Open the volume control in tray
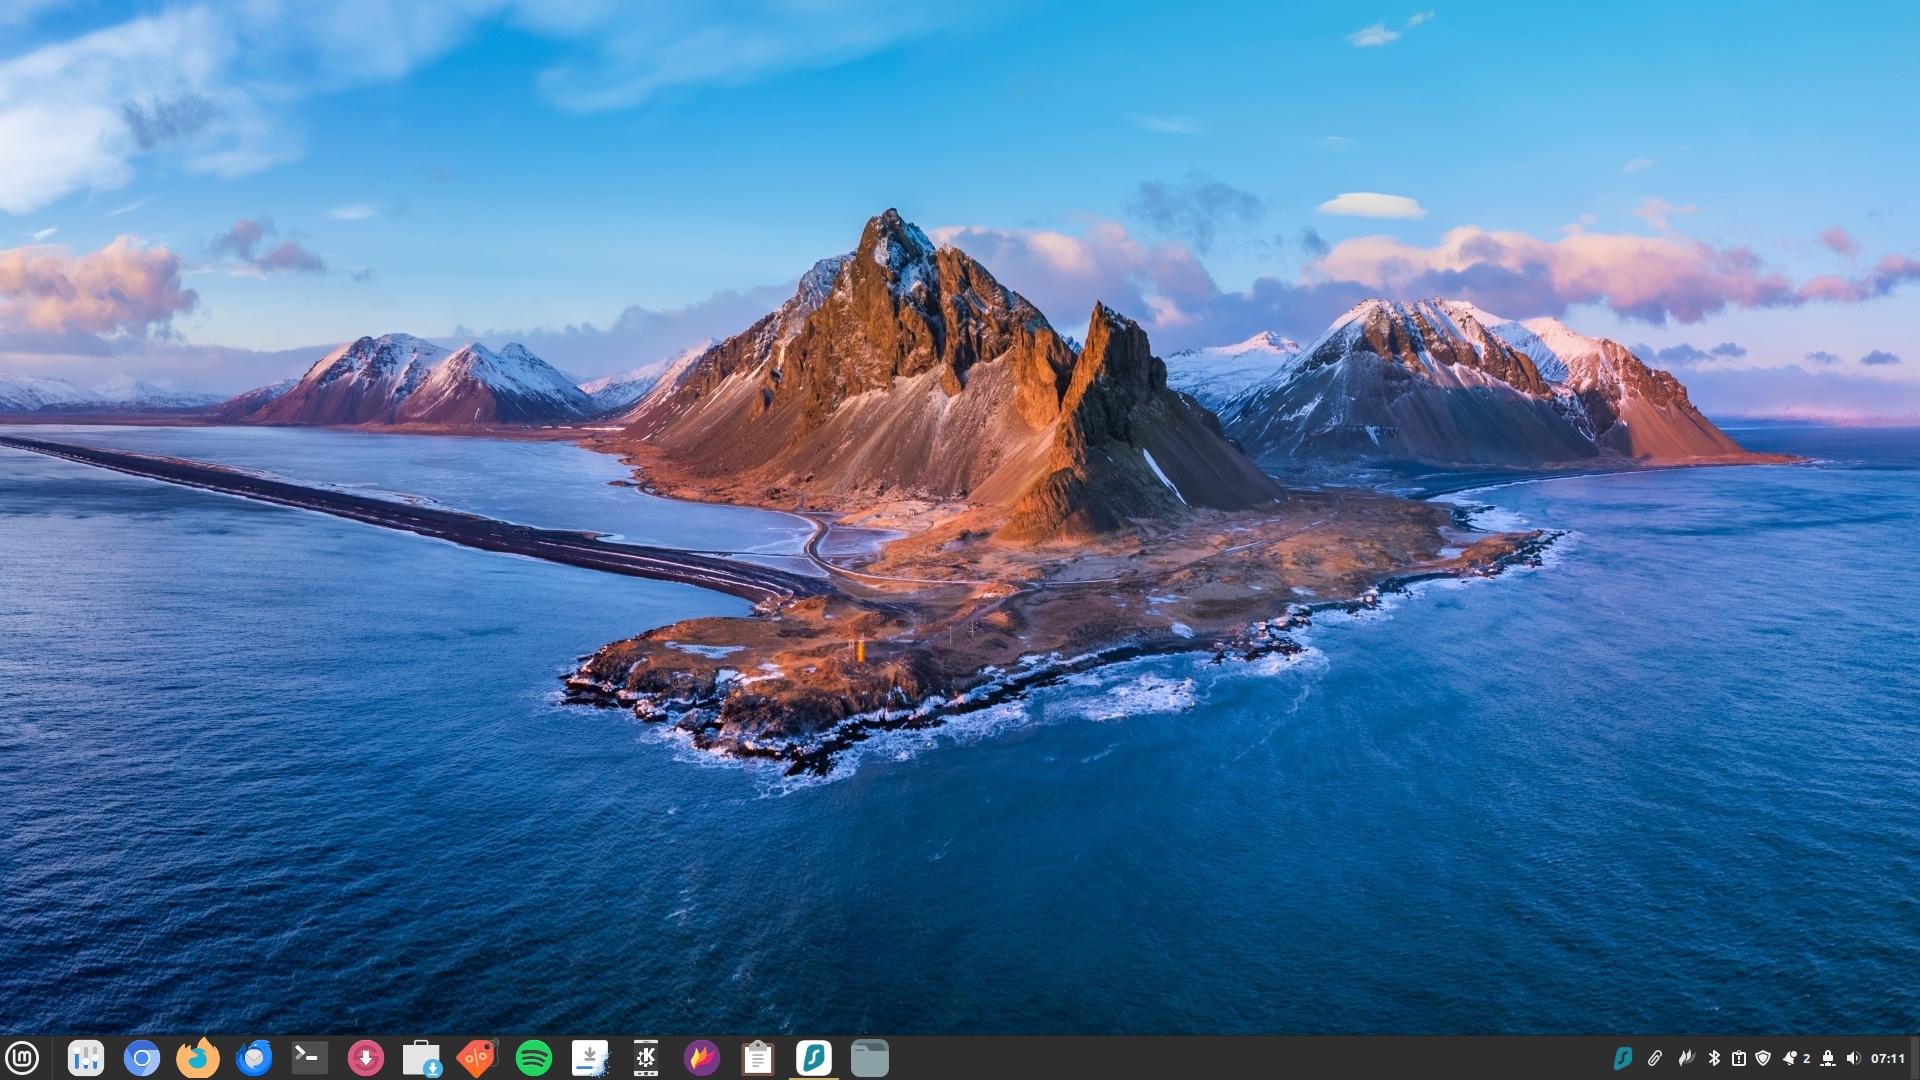1920x1080 pixels. [x=1853, y=1058]
